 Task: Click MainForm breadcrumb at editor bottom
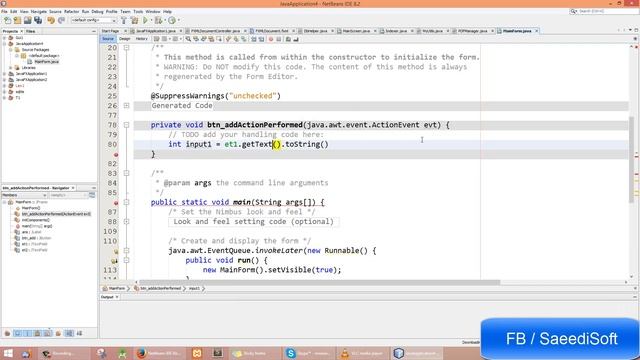(117, 289)
